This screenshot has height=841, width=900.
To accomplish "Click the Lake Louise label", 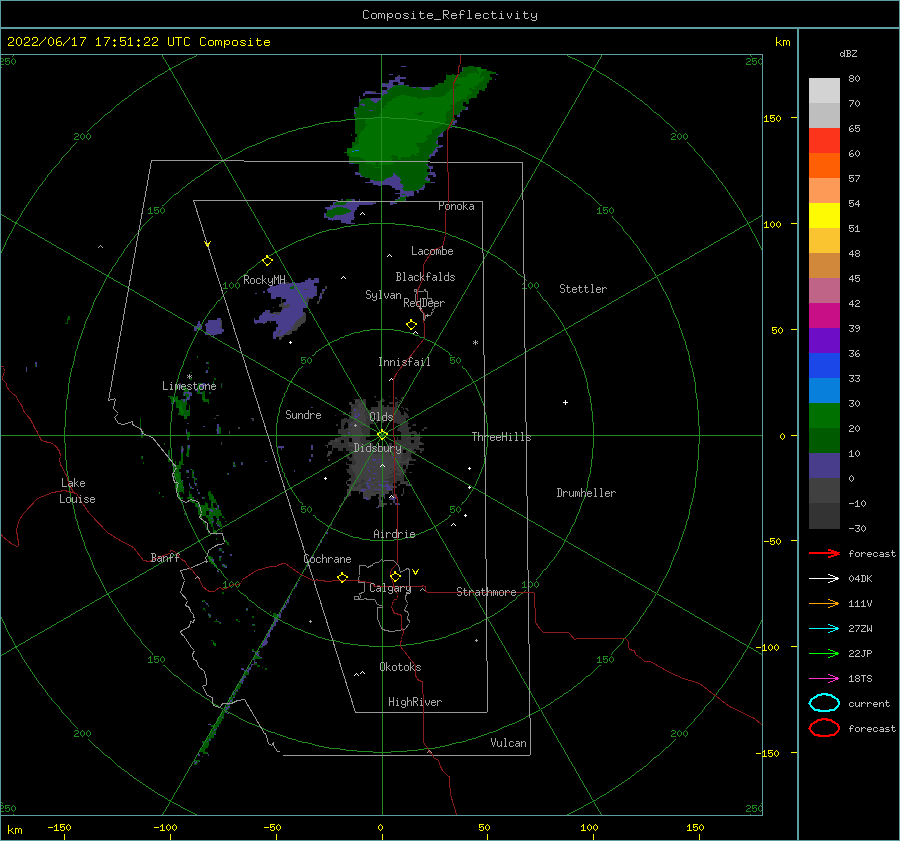I will (x=77, y=491).
